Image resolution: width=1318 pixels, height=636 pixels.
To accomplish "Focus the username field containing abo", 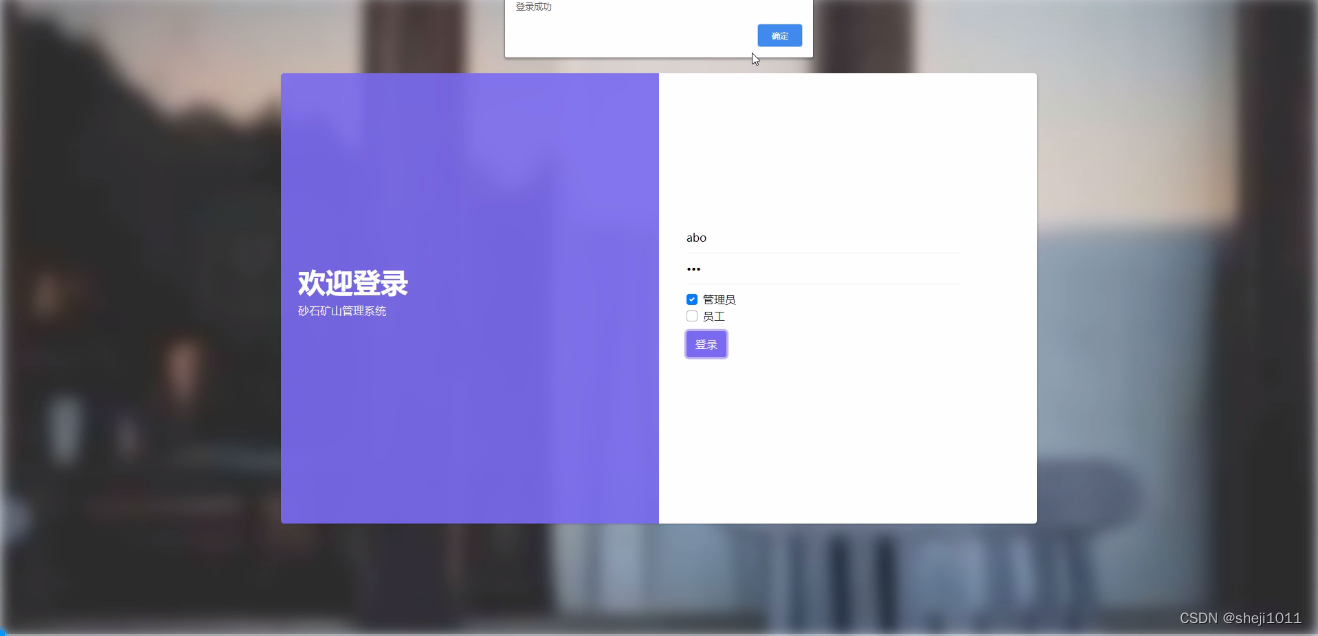I will click(x=823, y=238).
